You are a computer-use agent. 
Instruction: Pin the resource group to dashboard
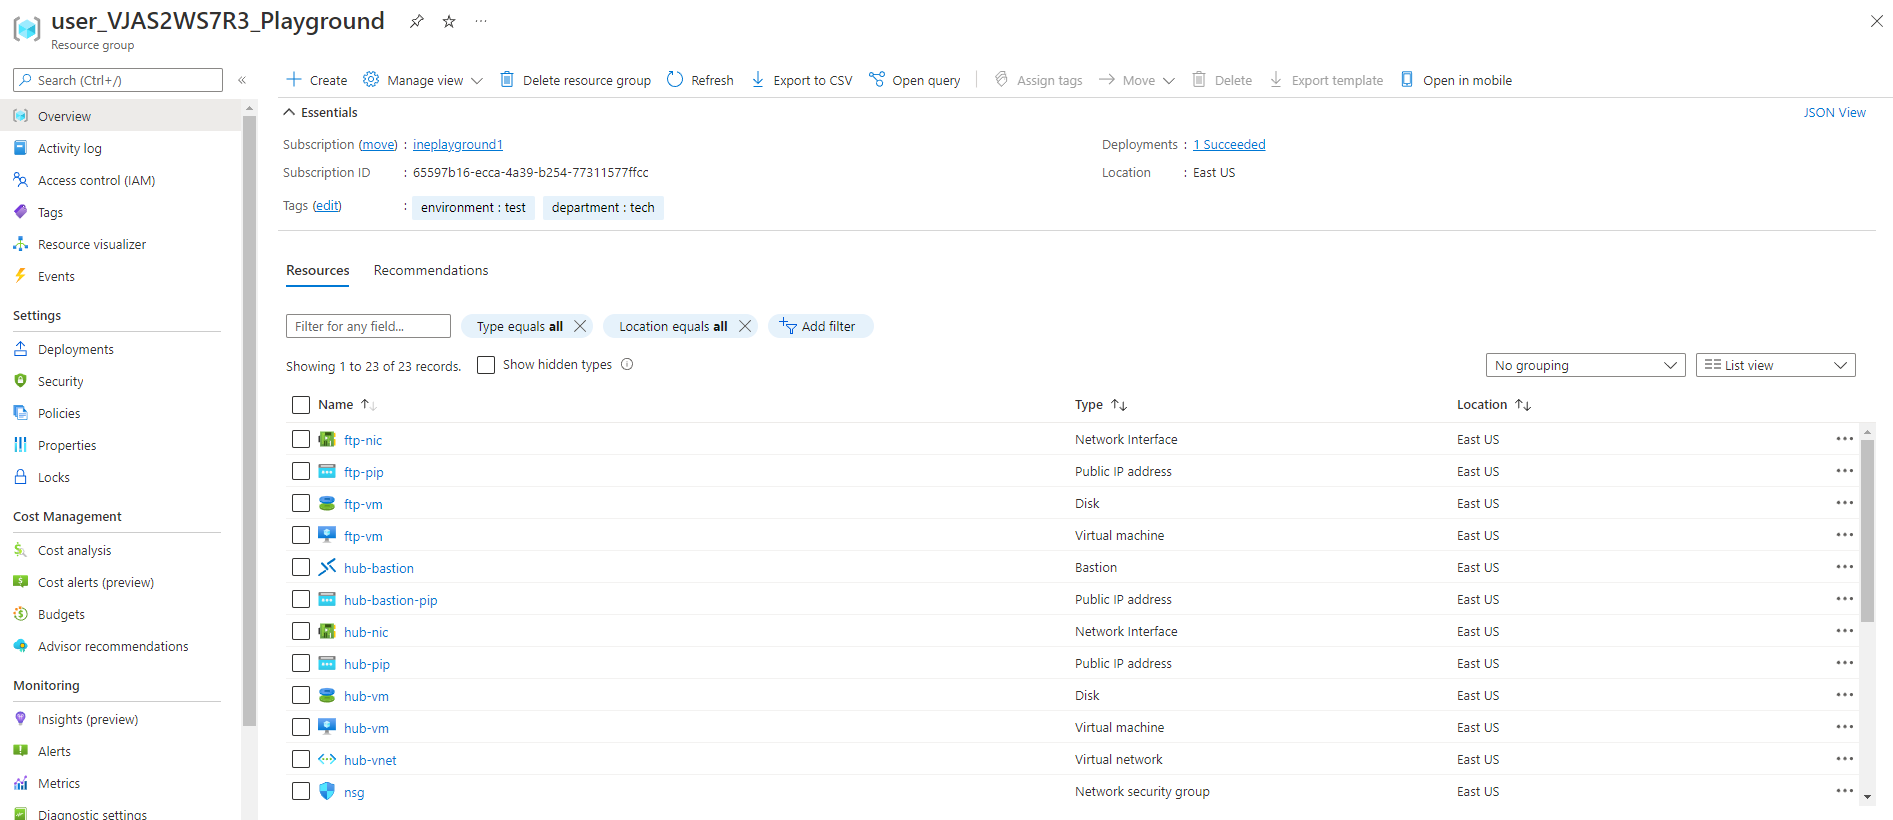tap(416, 21)
